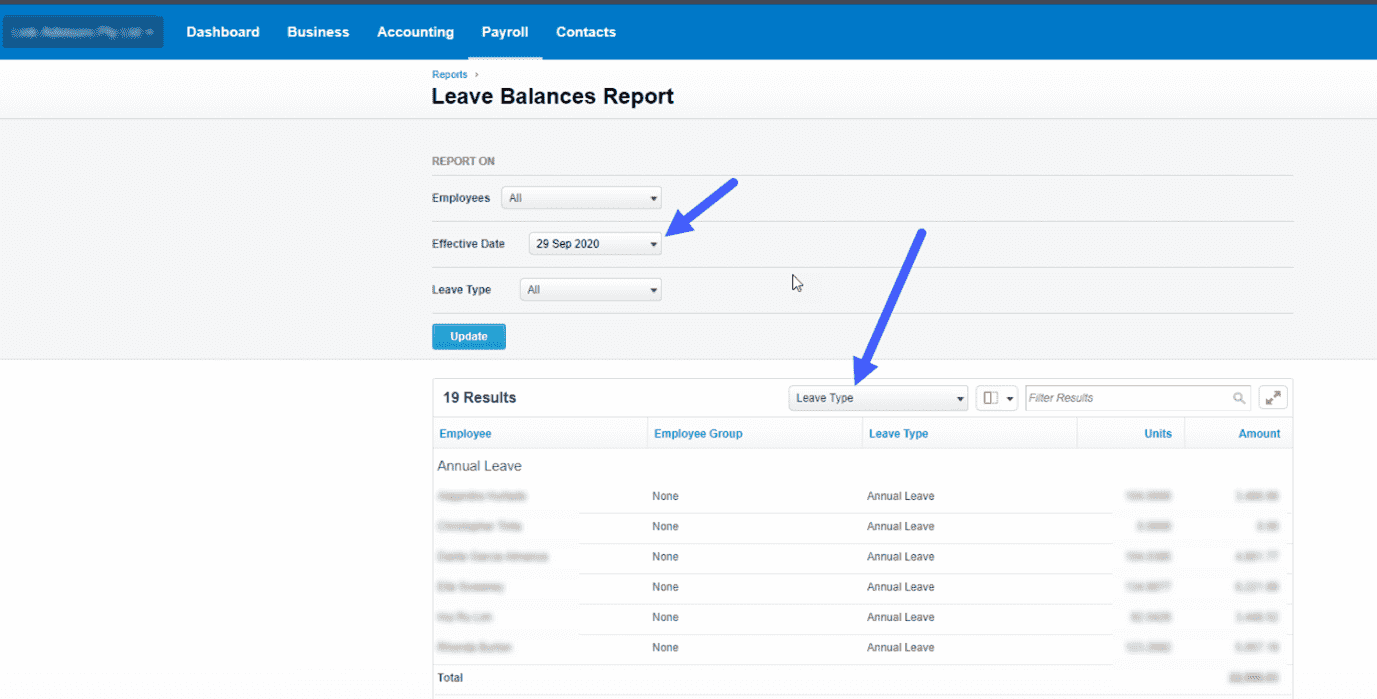The width and height of the screenshot is (1377, 699).
Task: Sort by the Employee column header
Action: point(465,434)
